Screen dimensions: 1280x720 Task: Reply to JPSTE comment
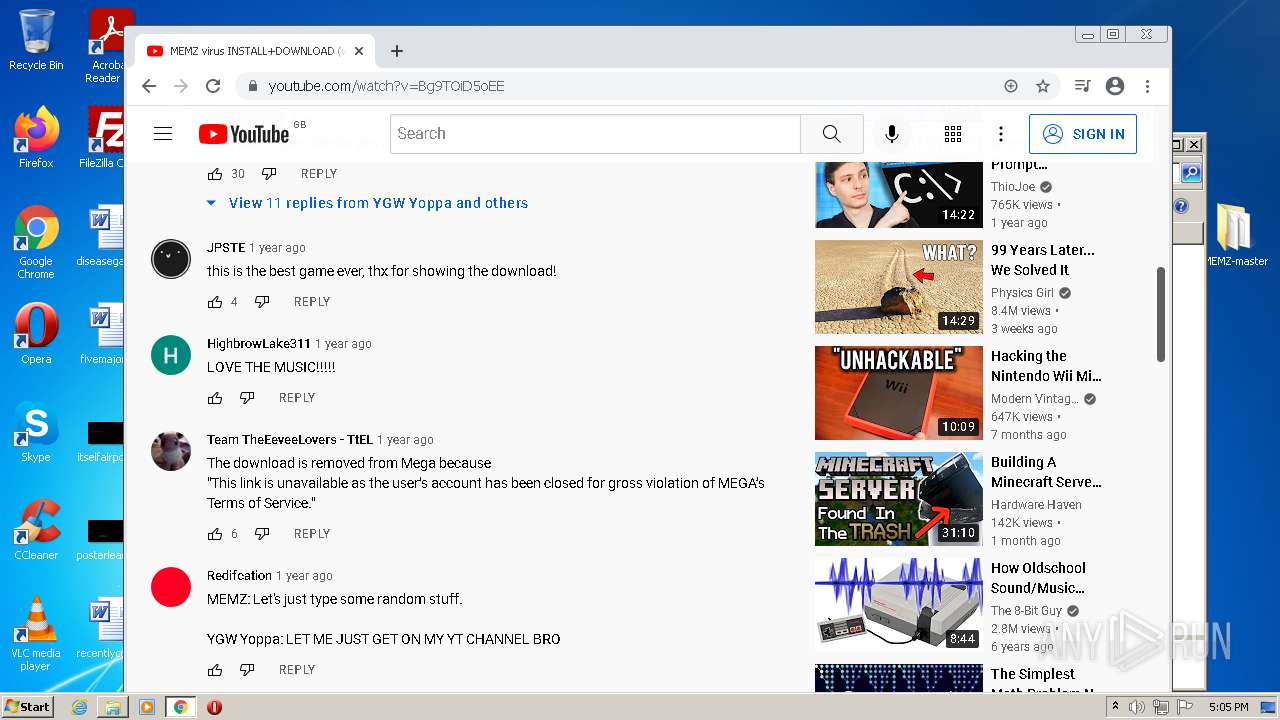312,302
